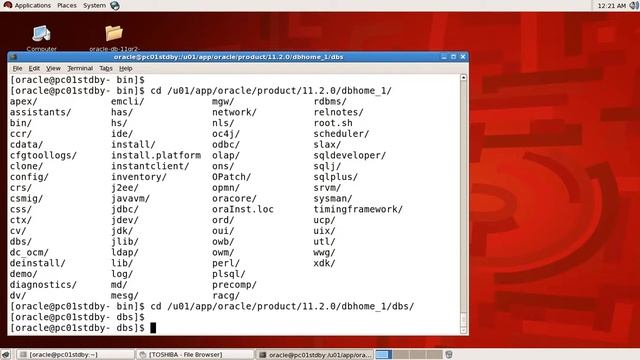Open the Terminal menu in terminal window
This screenshot has height=360, width=640.
pos(80,69)
